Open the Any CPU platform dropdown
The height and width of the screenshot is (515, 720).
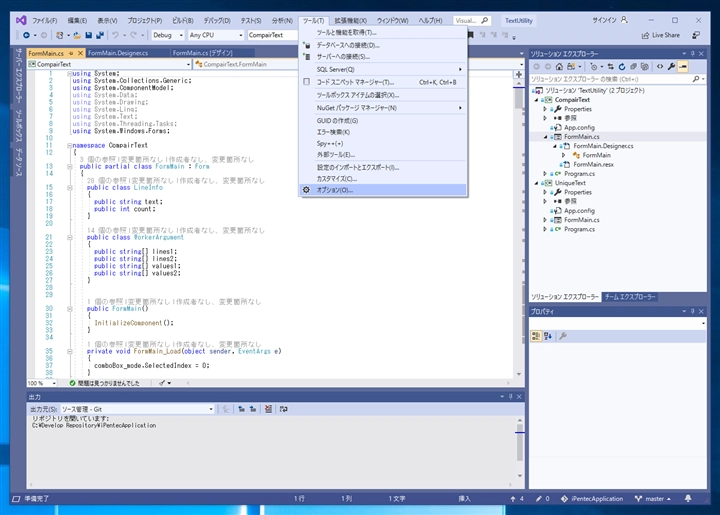[x=216, y=35]
